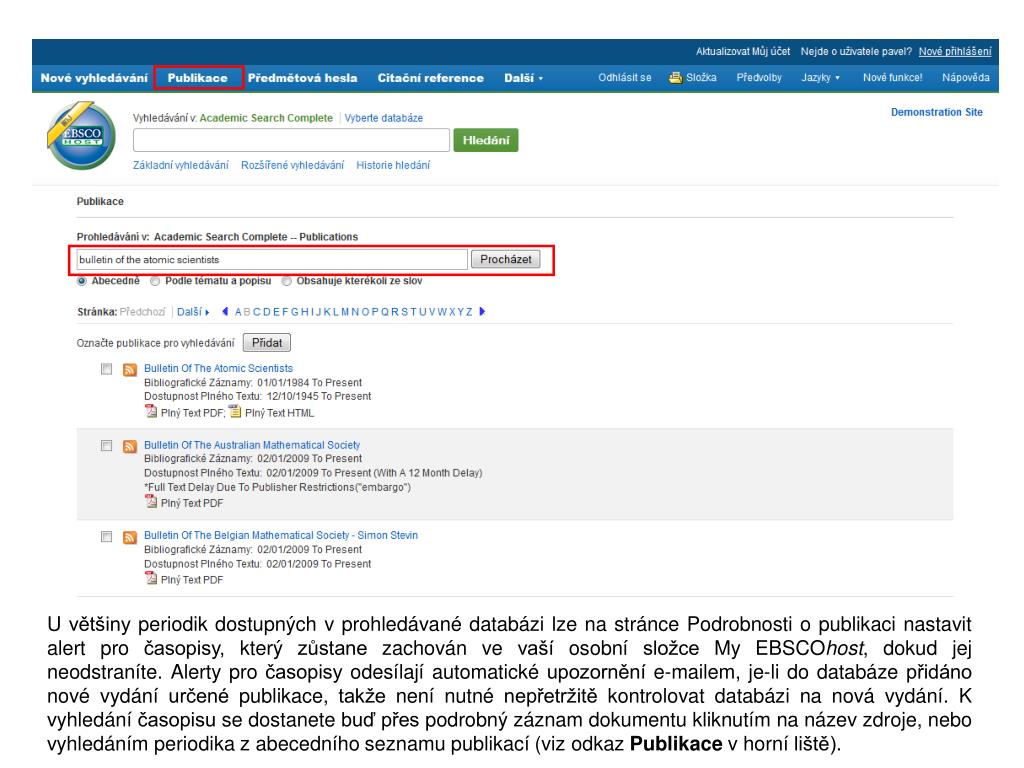Tick checkbox for Bulletin Of The Australian Mathematical Society
This screenshot has height=768, width=1024.
coord(106,445)
